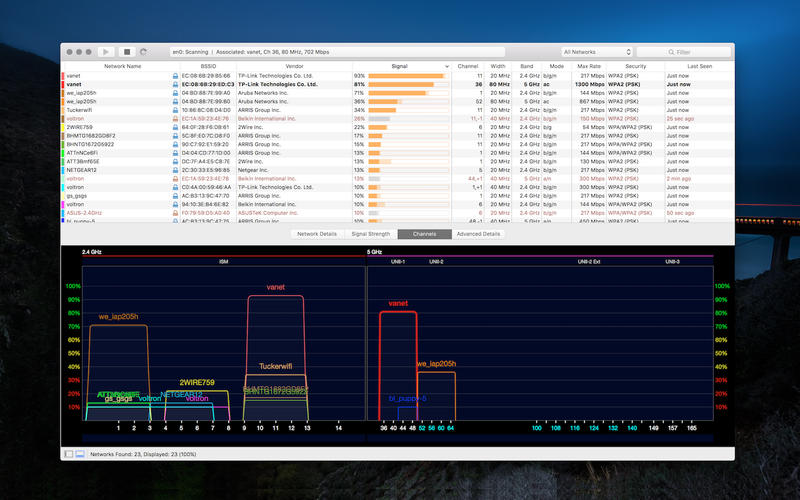Select the ASUS-2.4GHz network name
800x500 pixels.
point(84,213)
